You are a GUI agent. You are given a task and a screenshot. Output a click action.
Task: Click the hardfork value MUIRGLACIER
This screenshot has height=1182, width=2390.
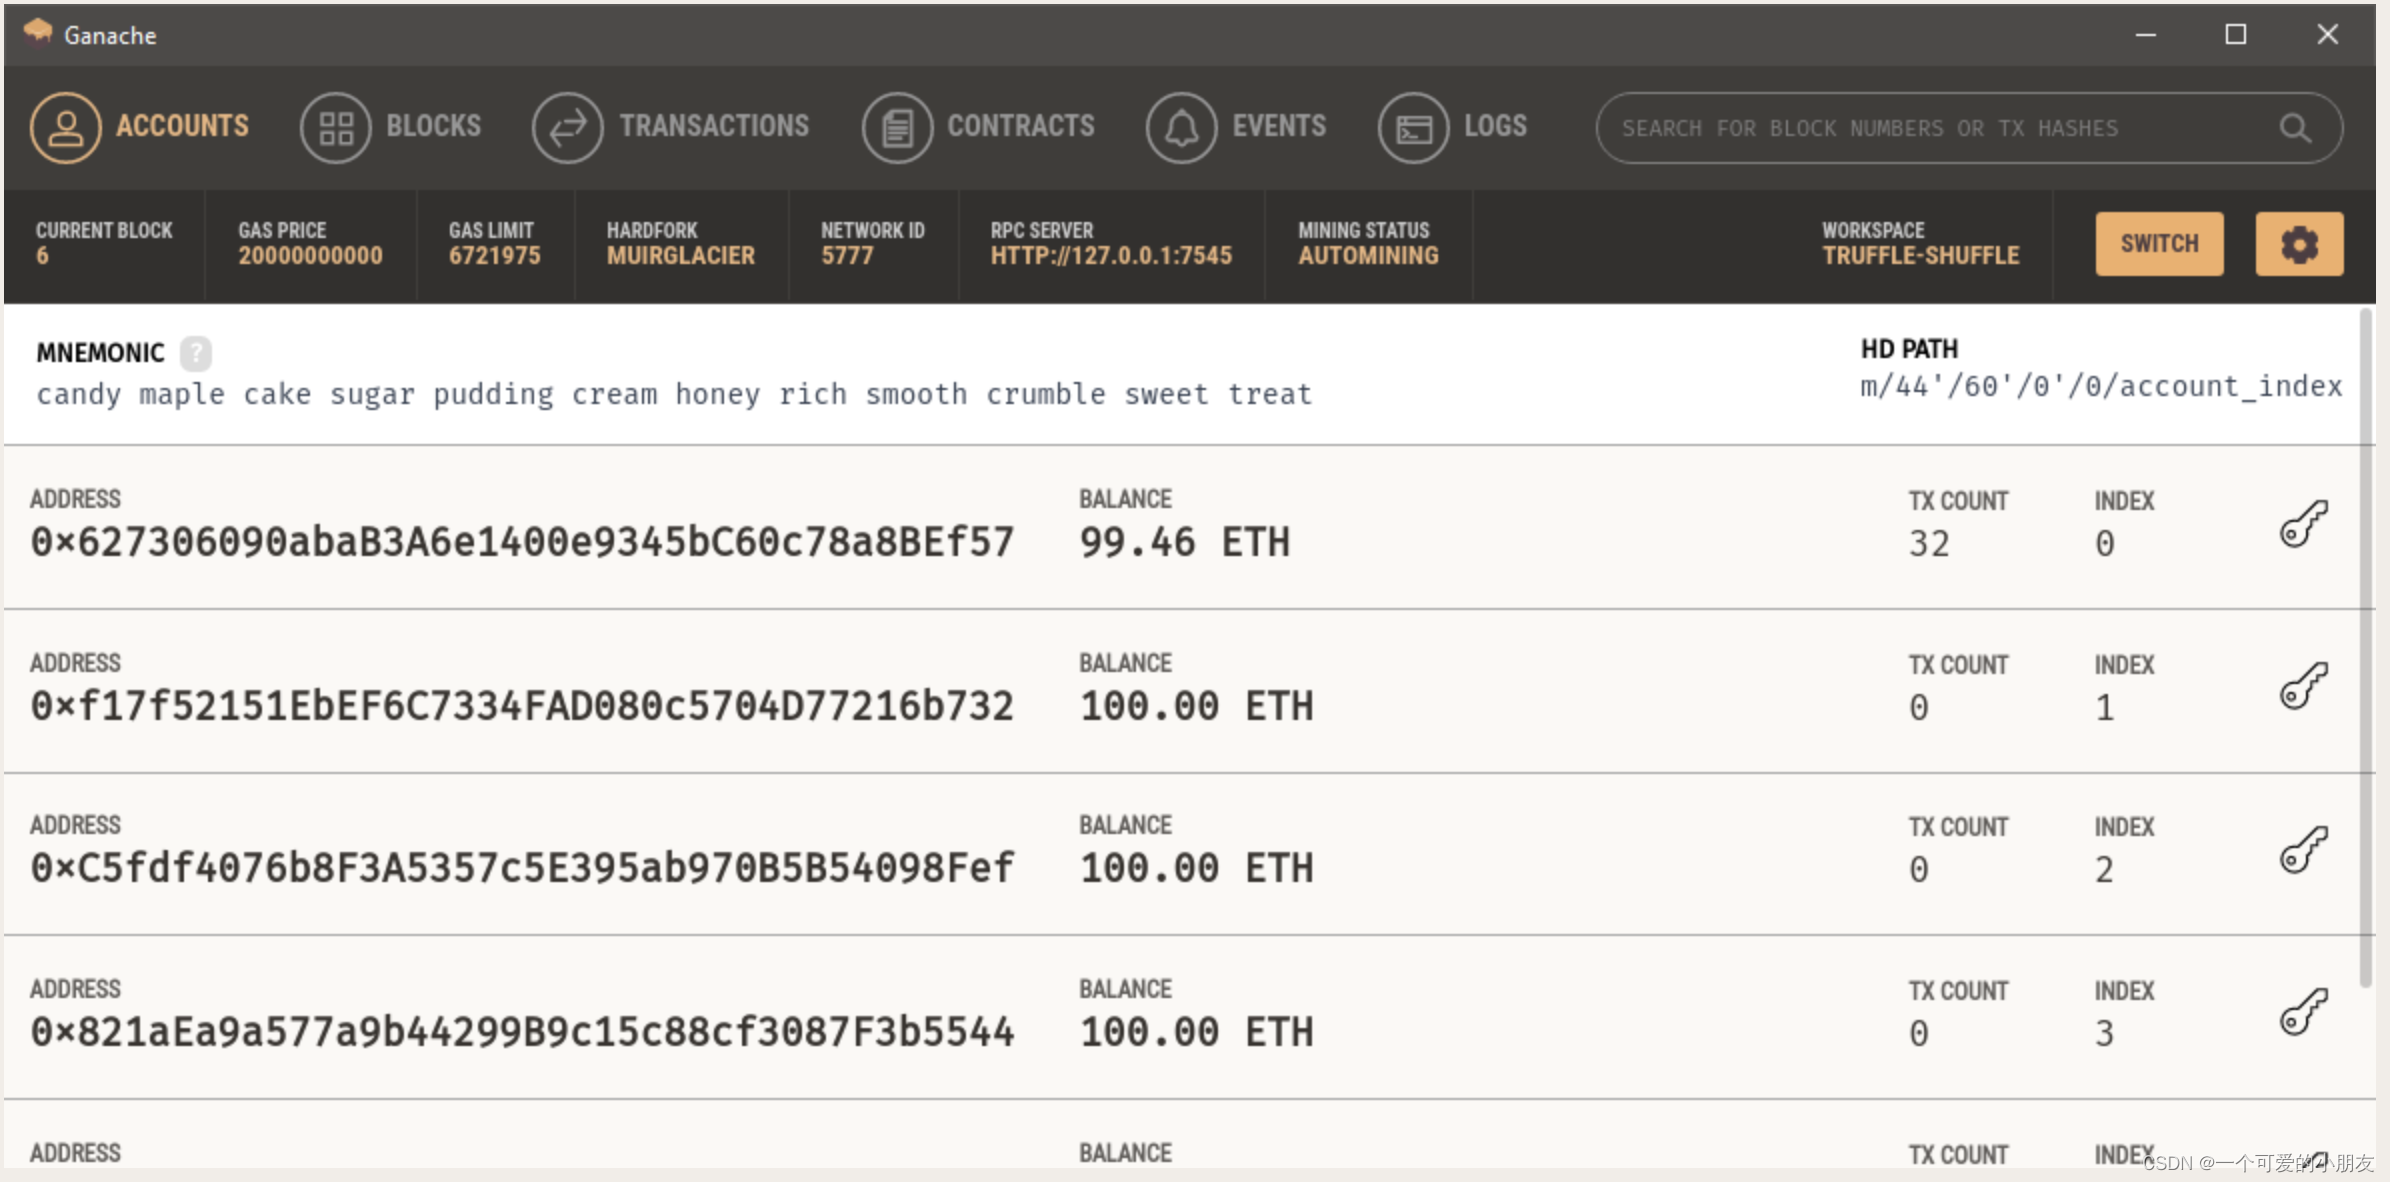[680, 256]
